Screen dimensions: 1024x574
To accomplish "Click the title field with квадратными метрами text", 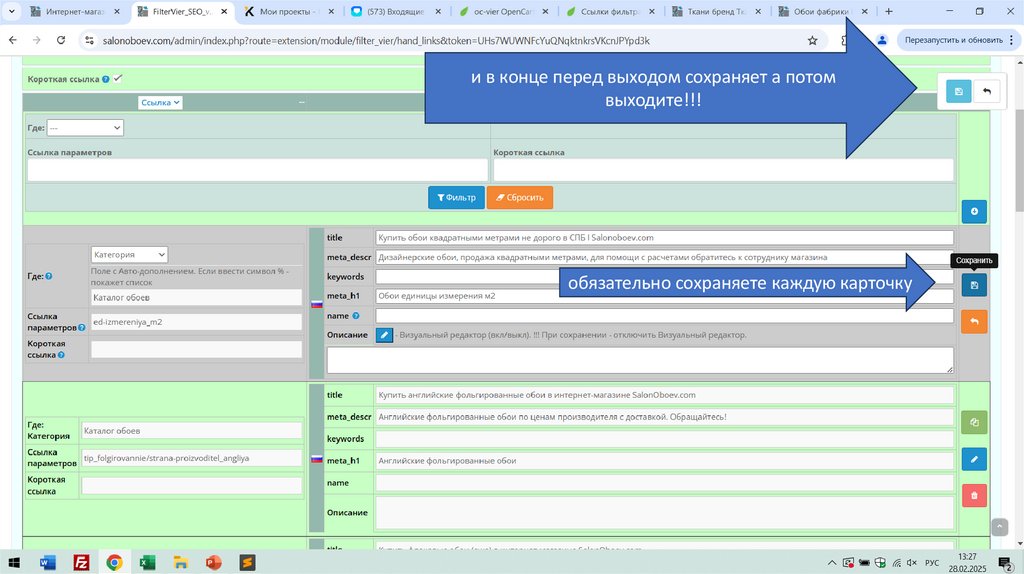I will (x=664, y=238).
